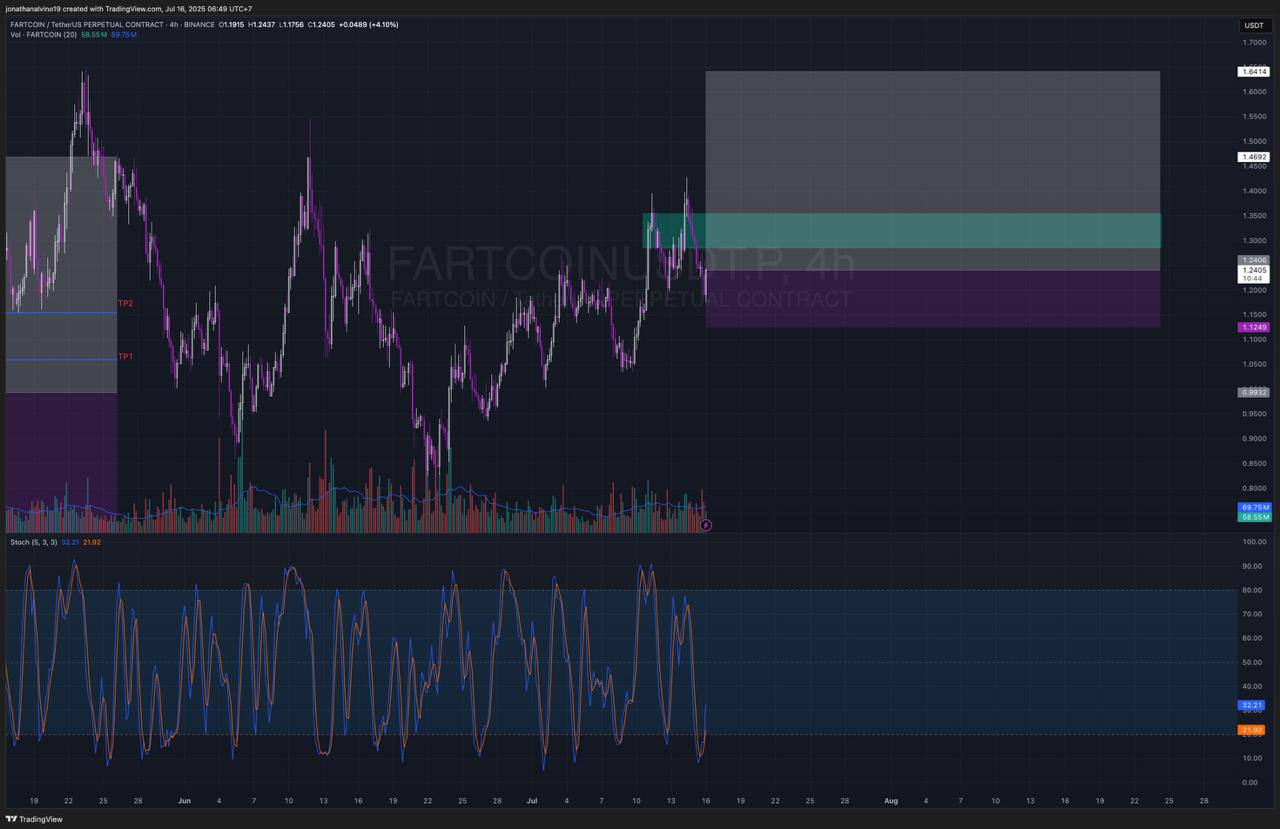This screenshot has width=1280, height=829.
Task: Click the purple lightning bolt event icon
Action: (x=706, y=525)
